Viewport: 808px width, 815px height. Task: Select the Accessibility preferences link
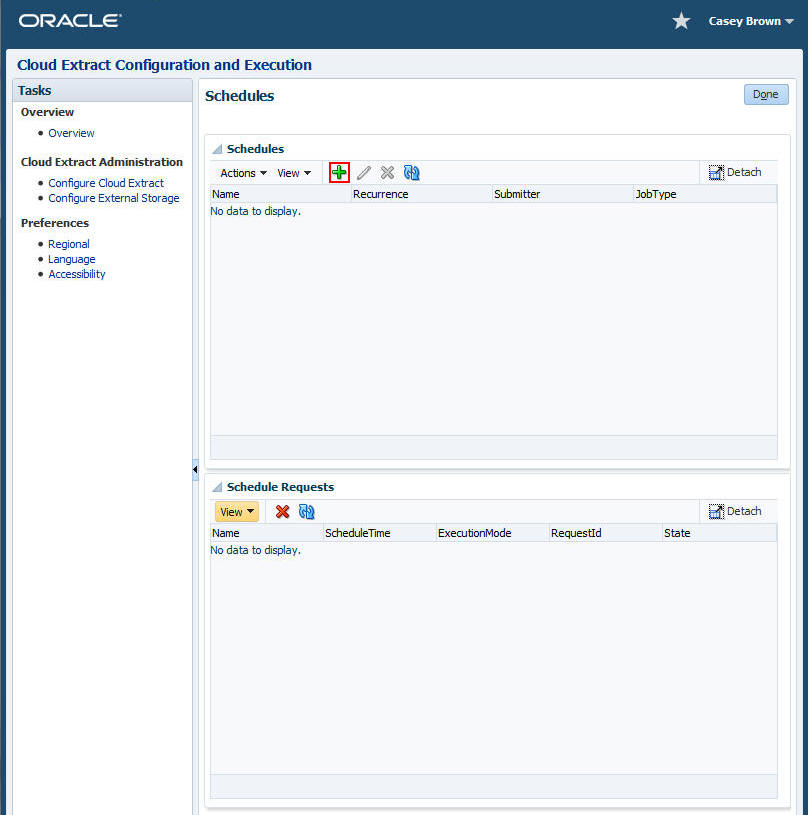tap(77, 274)
